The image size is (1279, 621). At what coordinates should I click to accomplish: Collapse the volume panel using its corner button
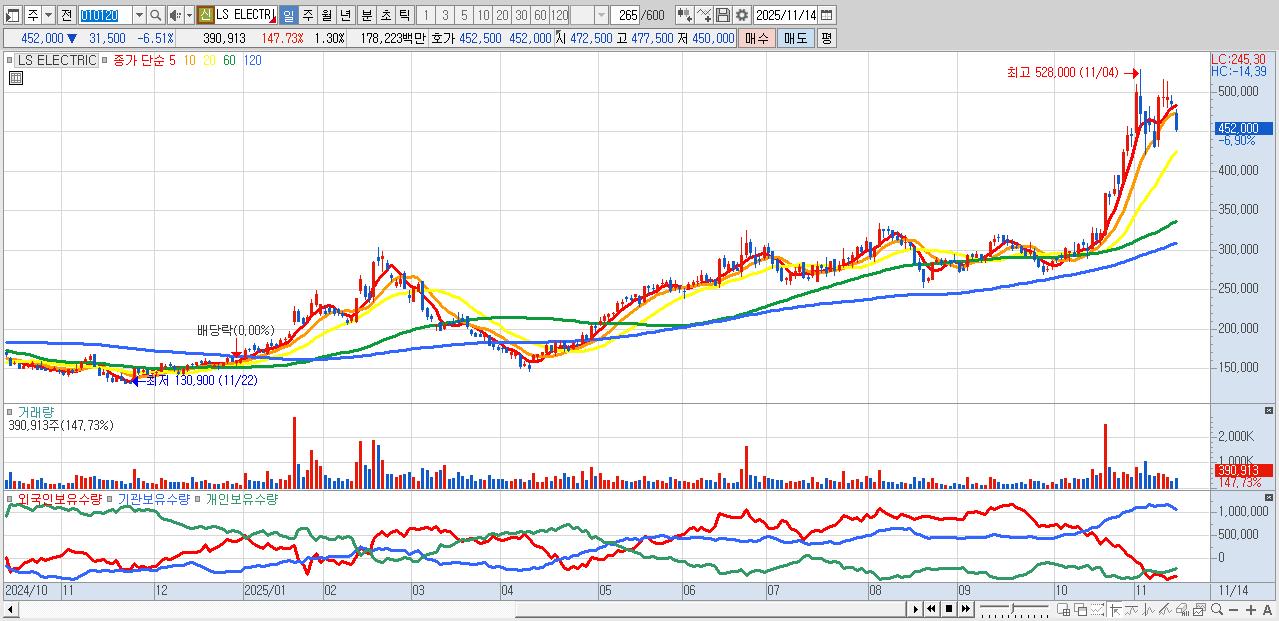point(1270,410)
